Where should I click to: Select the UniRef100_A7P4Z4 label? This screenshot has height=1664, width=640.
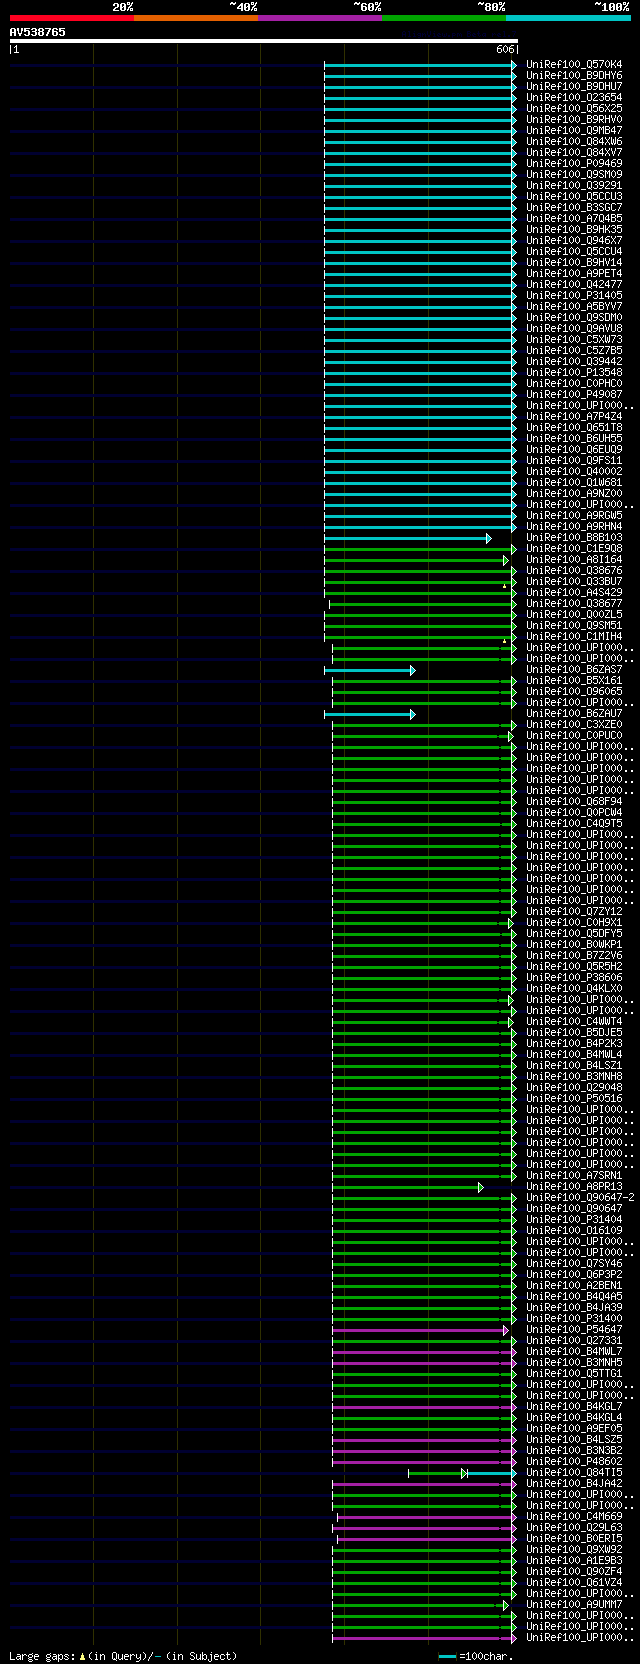574,417
